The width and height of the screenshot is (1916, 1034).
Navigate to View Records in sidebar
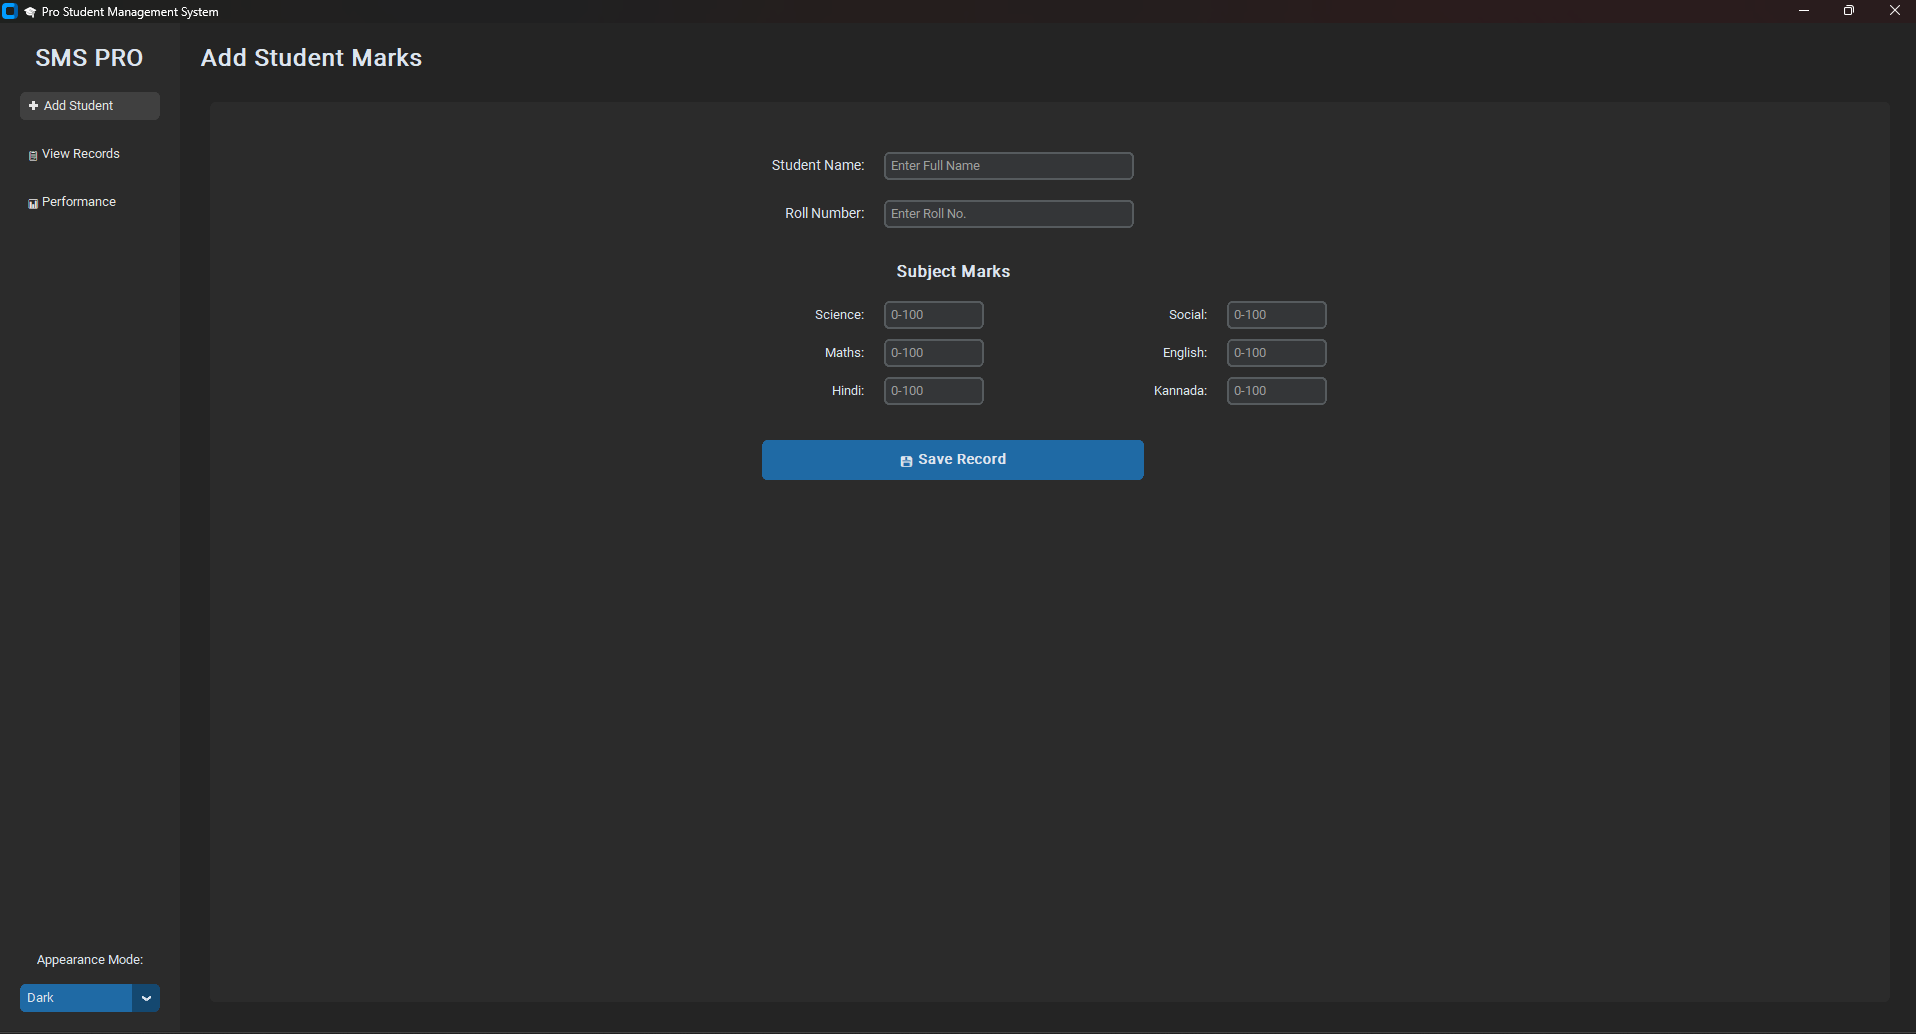point(81,154)
